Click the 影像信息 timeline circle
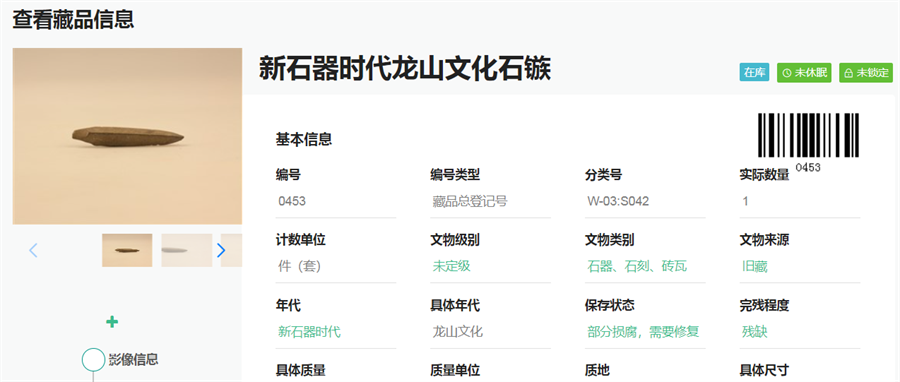This screenshot has height=382, width=900. 94,360
